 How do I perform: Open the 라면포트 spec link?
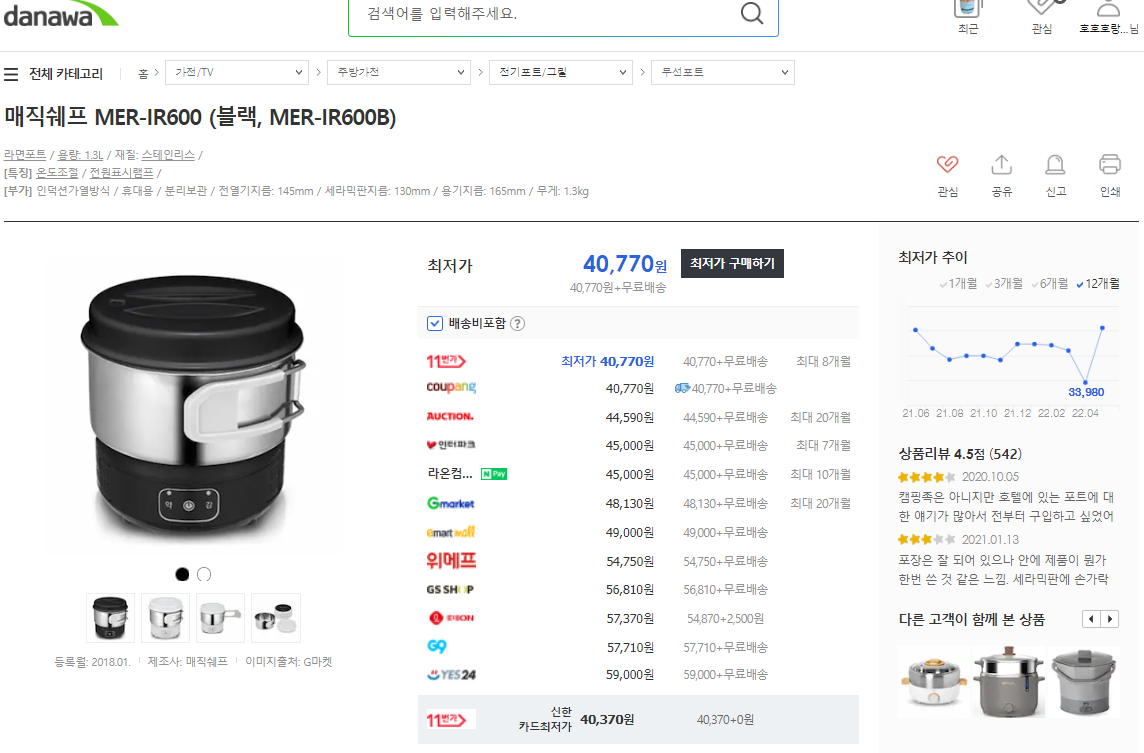(x=25, y=155)
